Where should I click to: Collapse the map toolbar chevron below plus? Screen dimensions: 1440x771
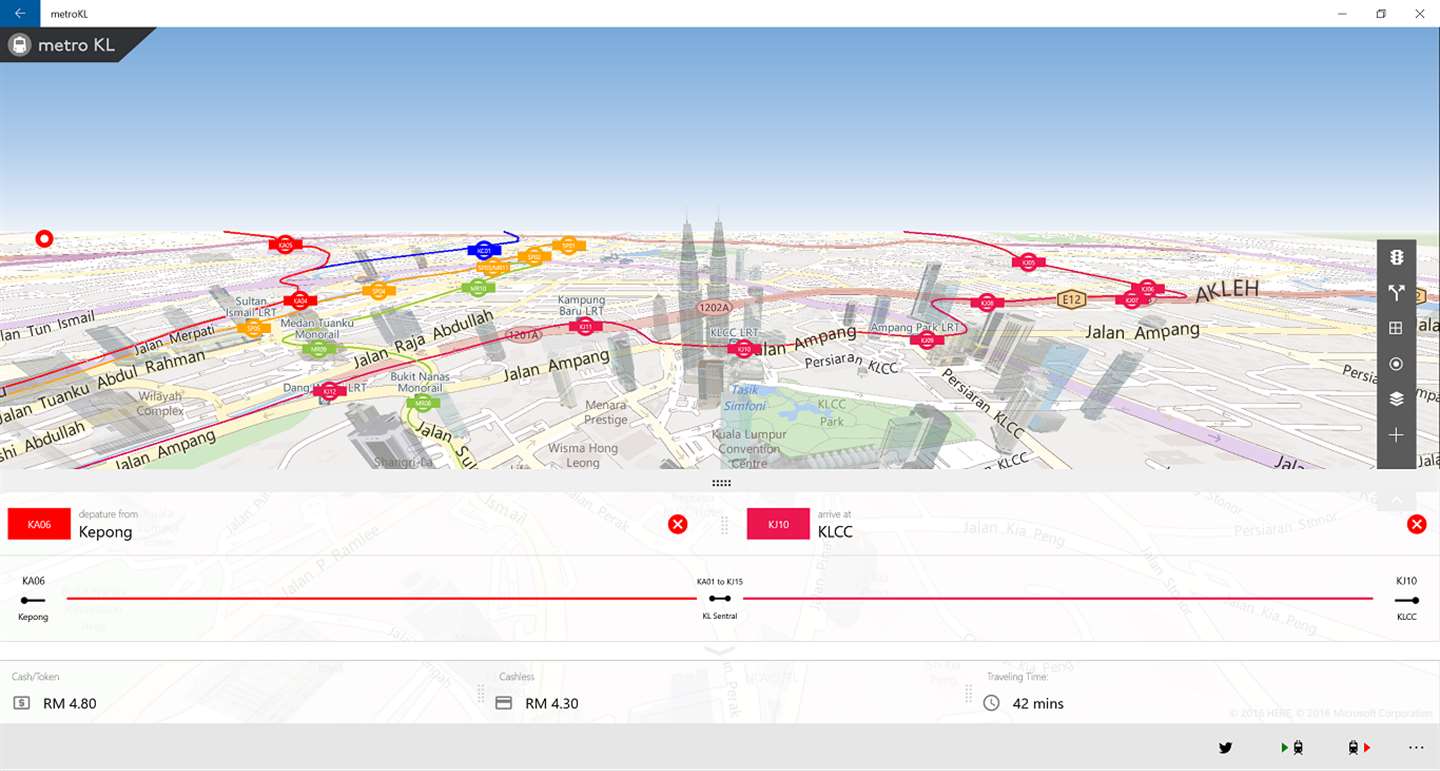point(1397,499)
